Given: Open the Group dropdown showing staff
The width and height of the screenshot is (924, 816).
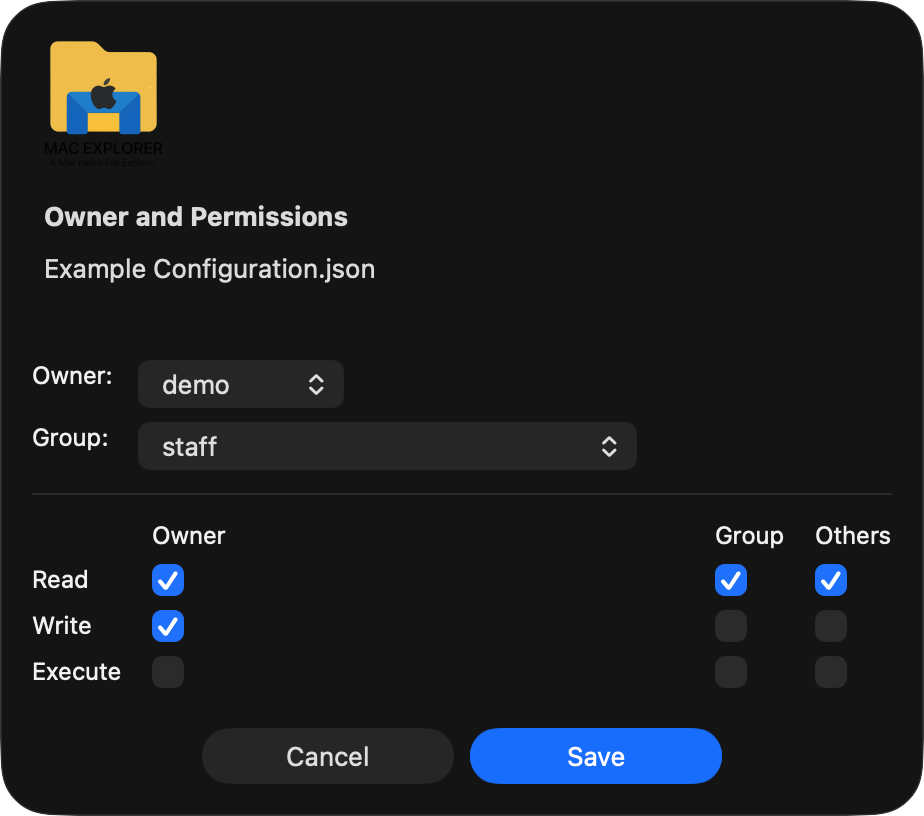Looking at the screenshot, I should click(387, 446).
